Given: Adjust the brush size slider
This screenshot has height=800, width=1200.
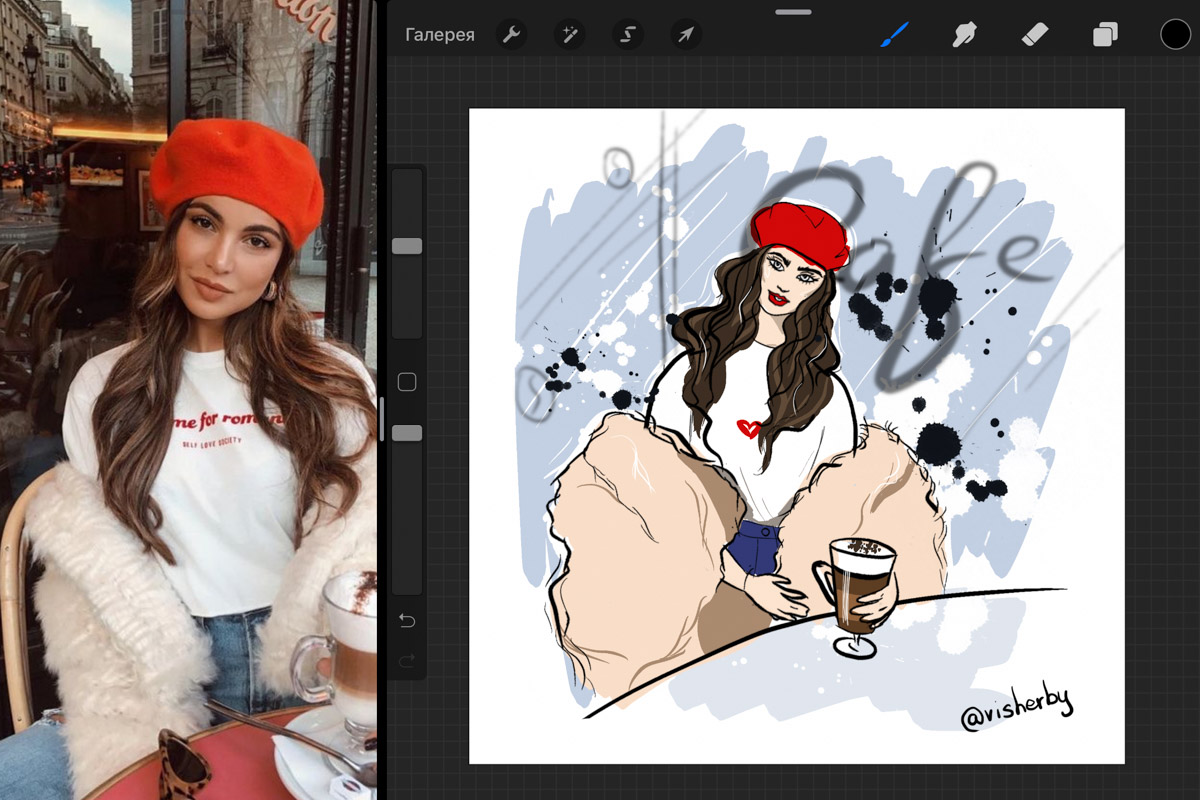Looking at the screenshot, I should coord(406,245).
